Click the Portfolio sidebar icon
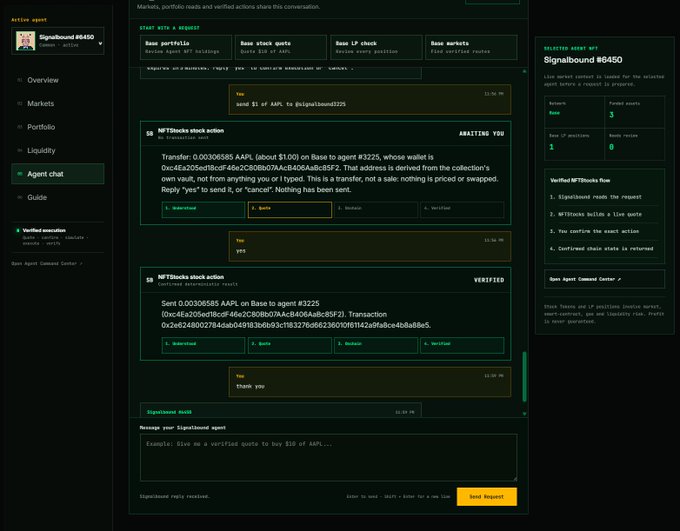 click(20, 127)
